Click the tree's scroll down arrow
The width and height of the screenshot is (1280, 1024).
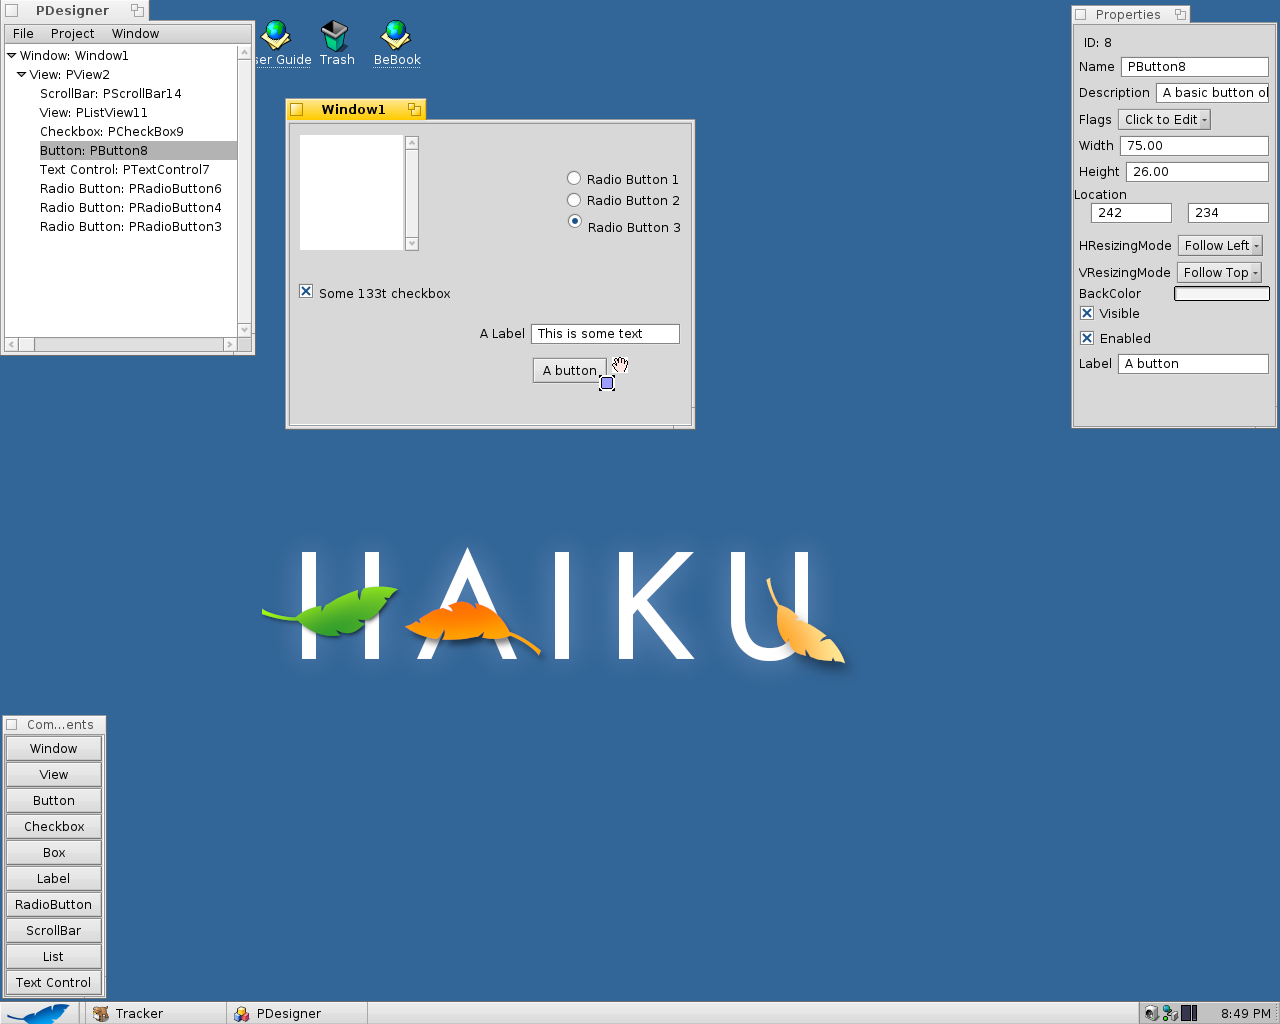244,330
